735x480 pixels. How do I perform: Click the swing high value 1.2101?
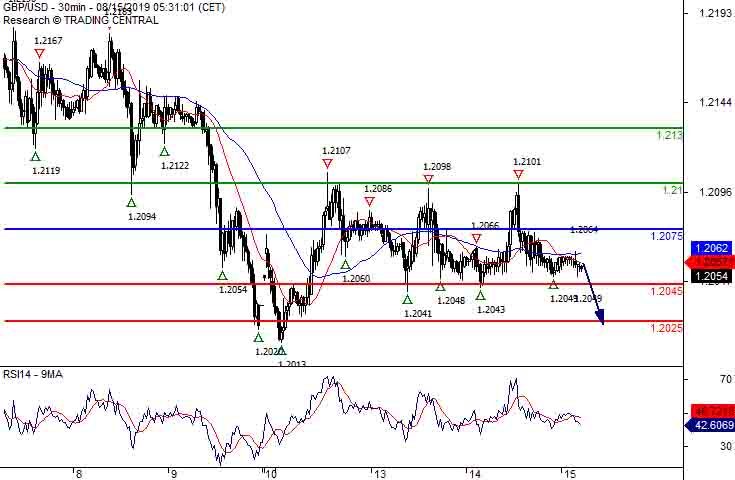tap(527, 162)
